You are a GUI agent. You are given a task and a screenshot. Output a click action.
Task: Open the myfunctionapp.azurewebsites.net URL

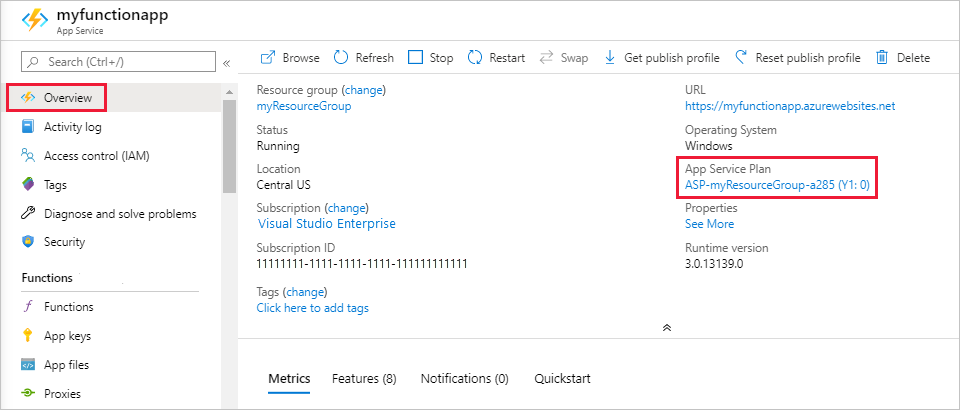coord(790,106)
